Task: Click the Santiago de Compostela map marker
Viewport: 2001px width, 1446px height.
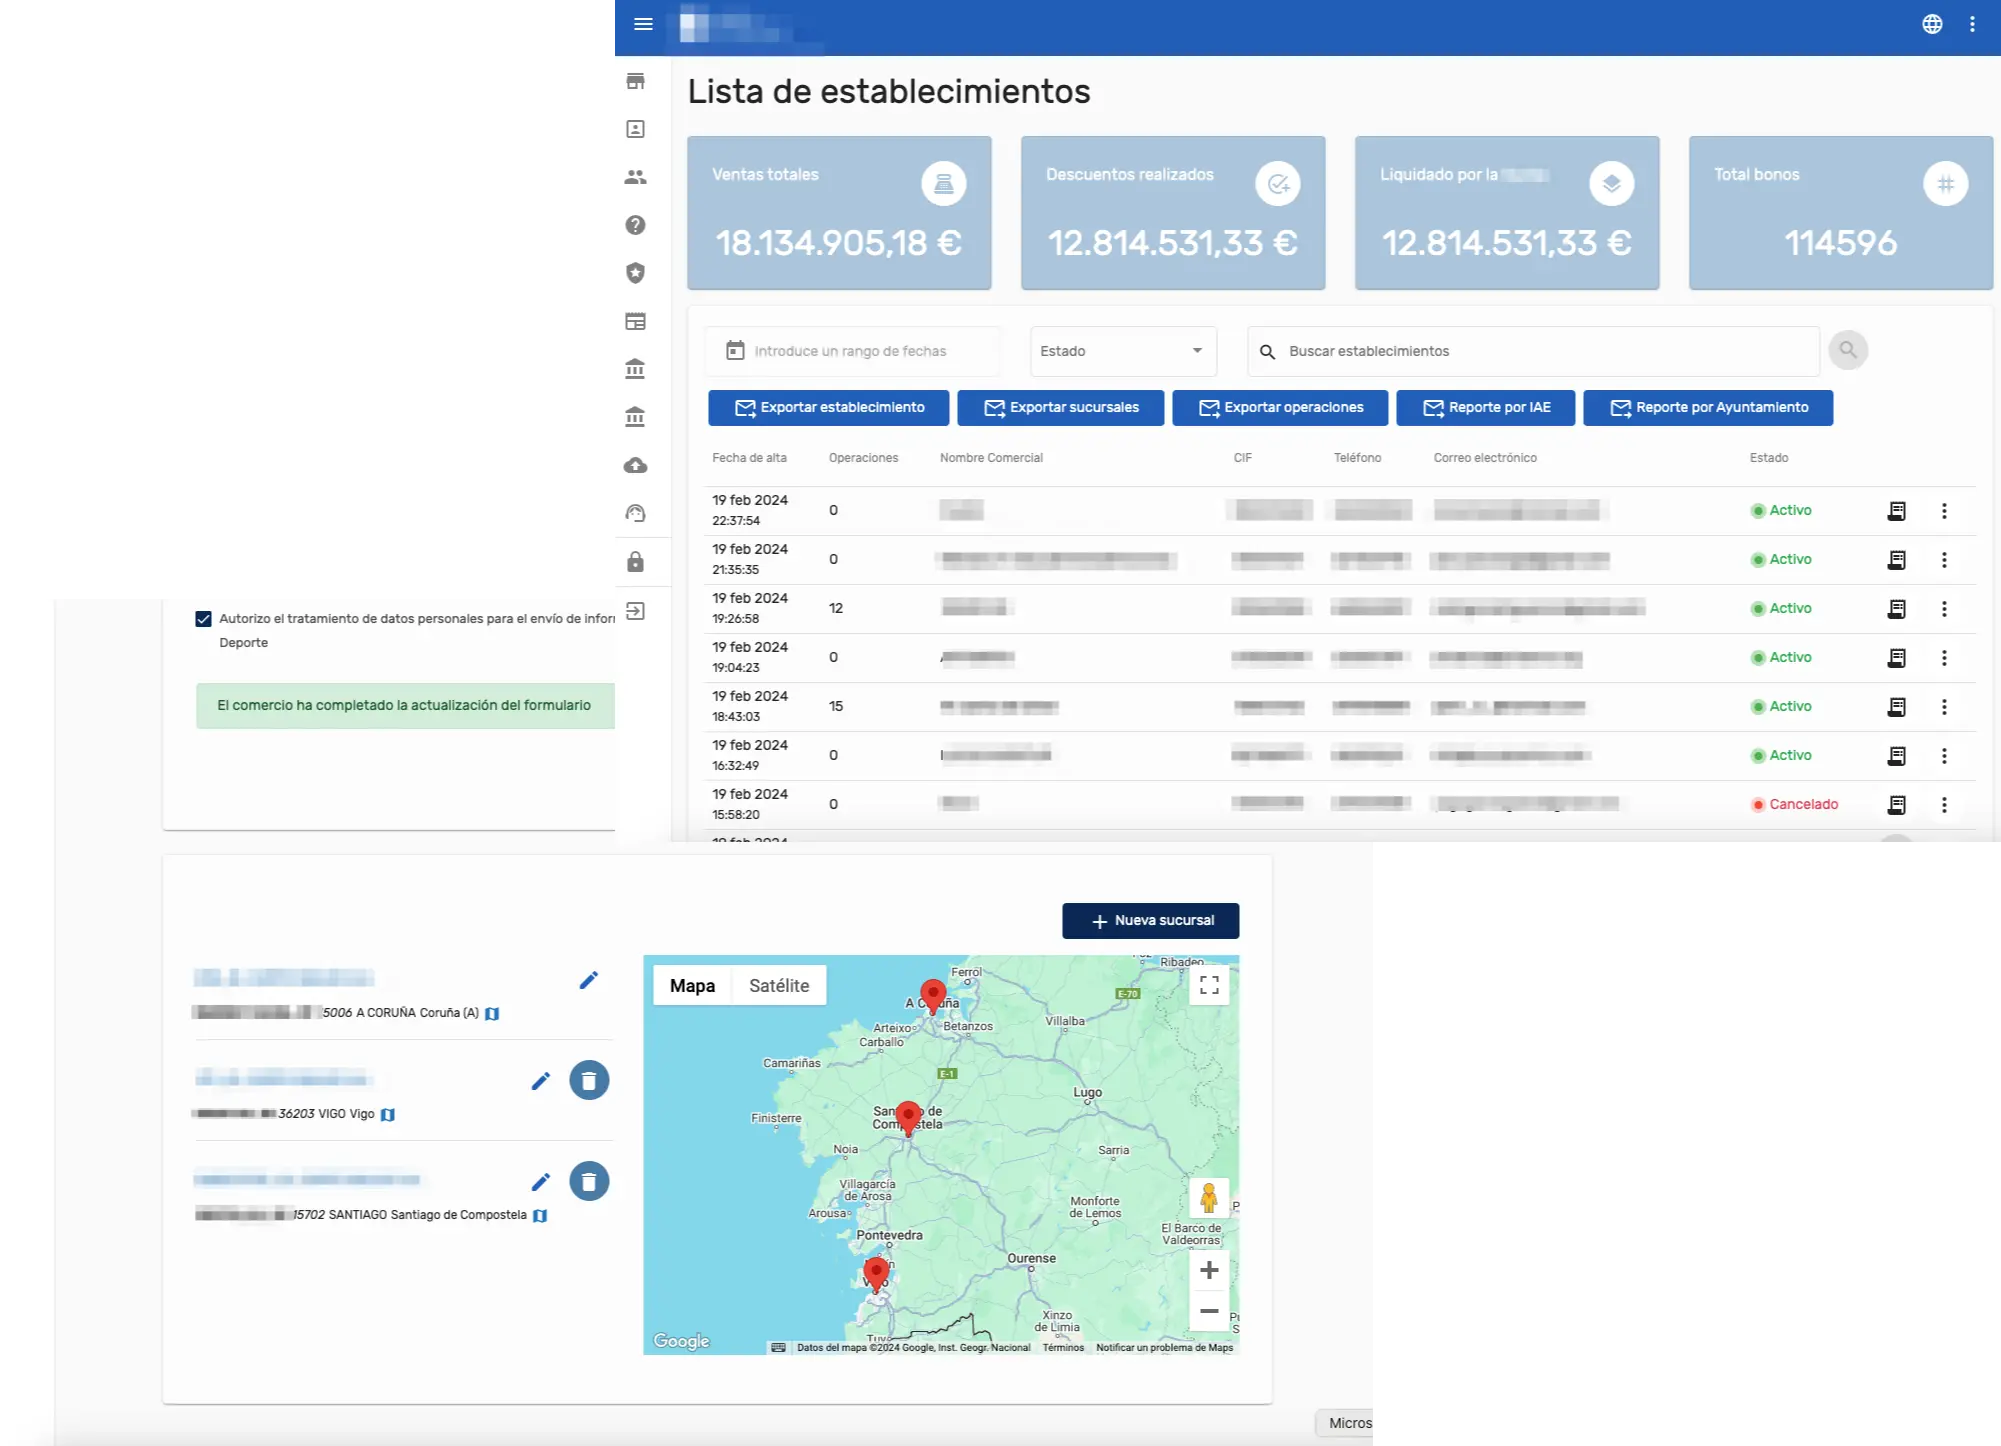Action: click(908, 1118)
